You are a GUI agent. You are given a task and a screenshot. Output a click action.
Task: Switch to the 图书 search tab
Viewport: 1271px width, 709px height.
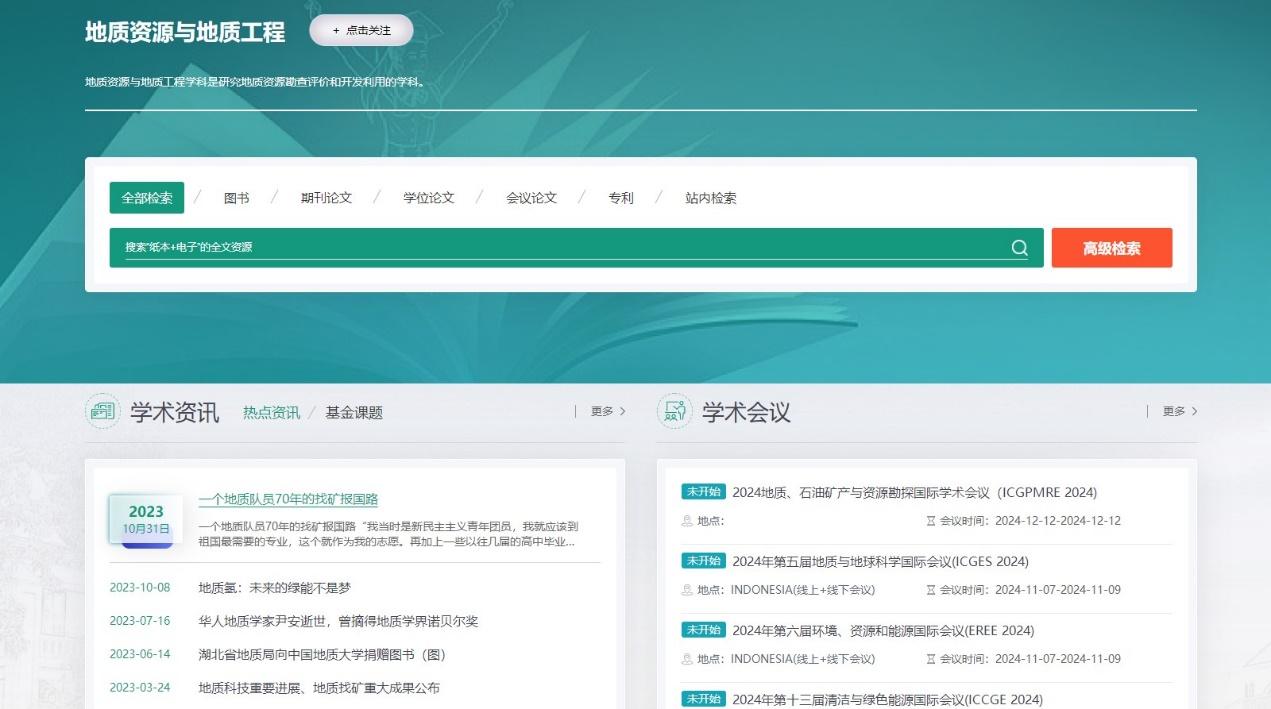237,198
